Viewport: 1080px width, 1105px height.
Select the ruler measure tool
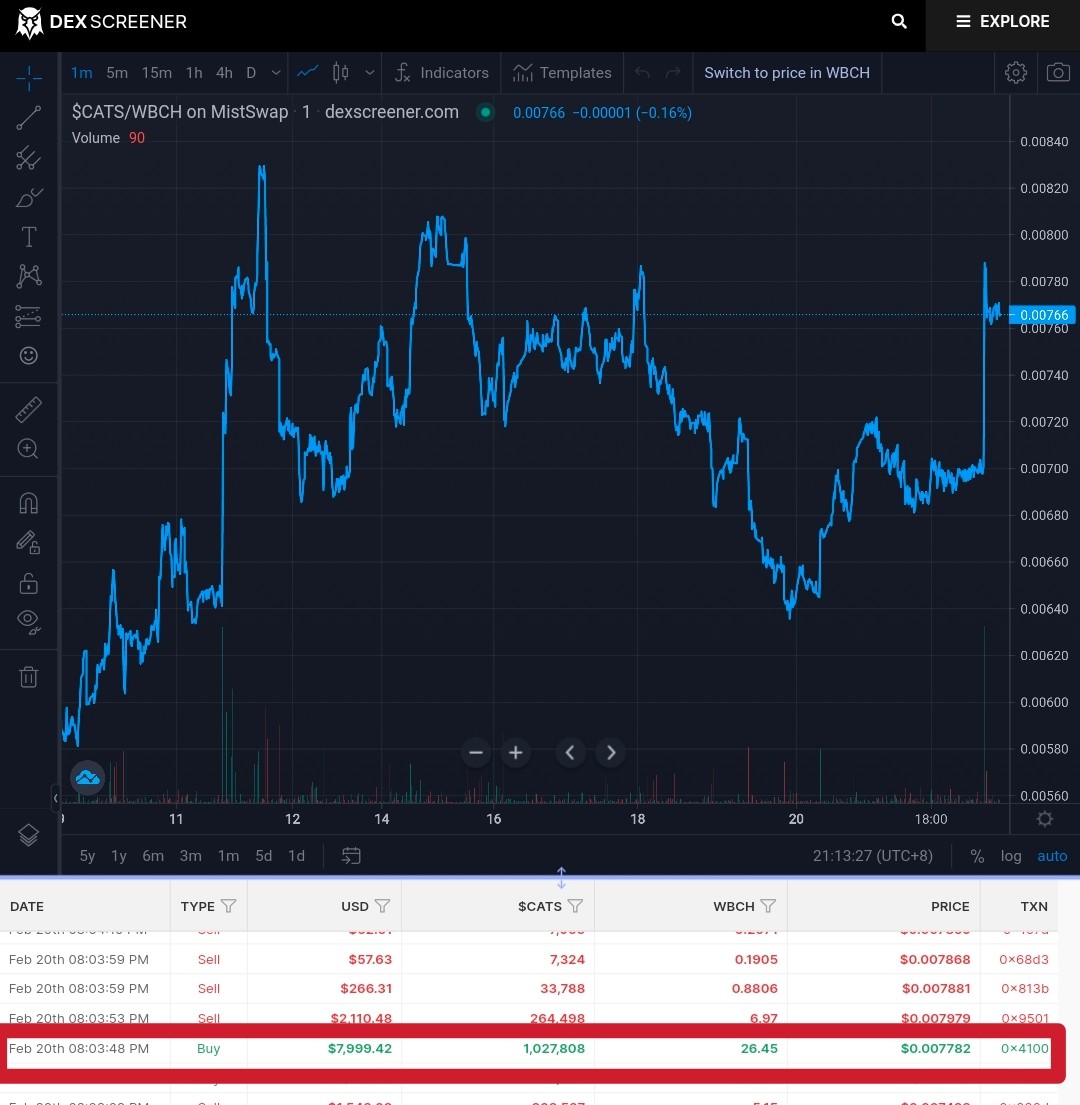pos(28,409)
